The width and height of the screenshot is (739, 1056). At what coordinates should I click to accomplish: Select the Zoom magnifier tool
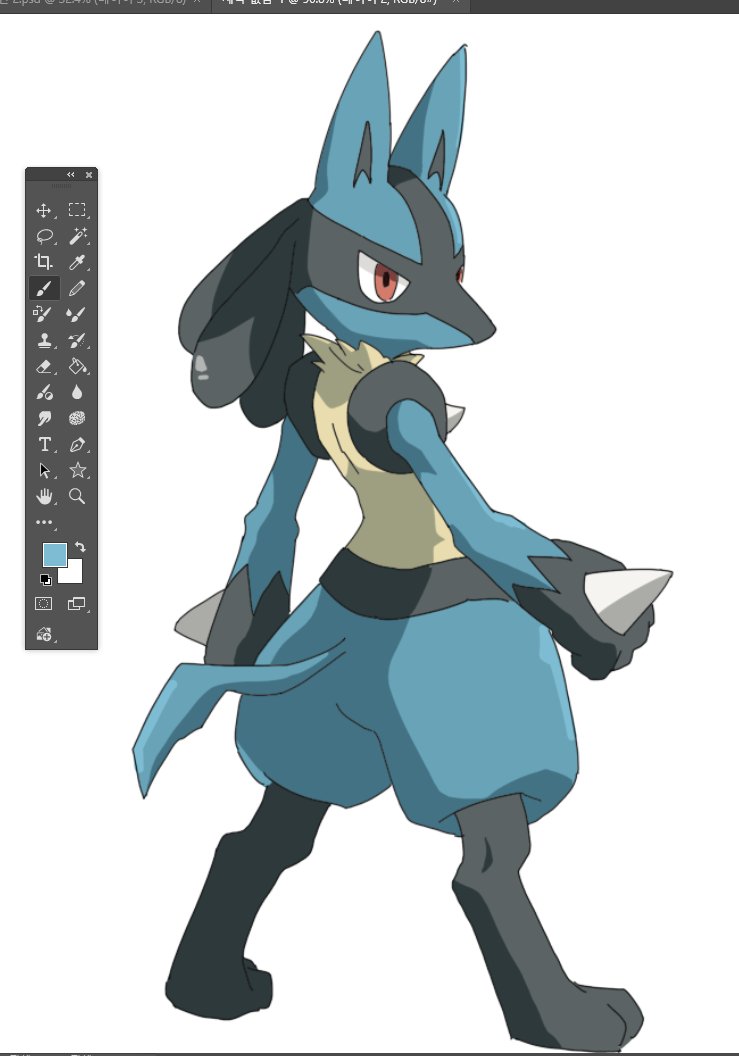click(77, 496)
